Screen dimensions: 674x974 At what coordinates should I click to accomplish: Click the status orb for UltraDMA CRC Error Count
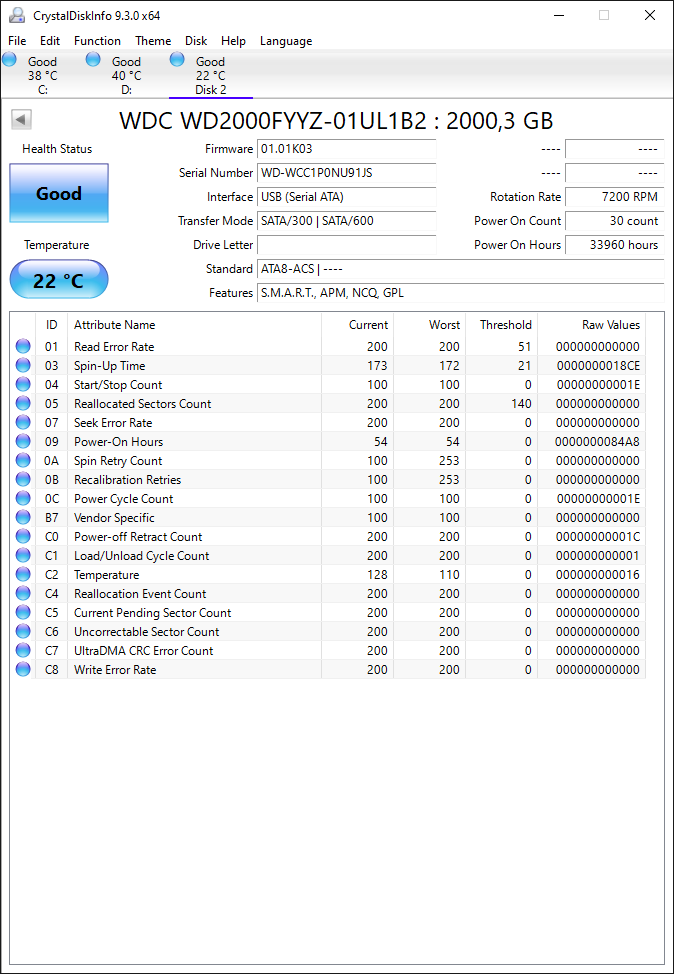(x=23, y=650)
